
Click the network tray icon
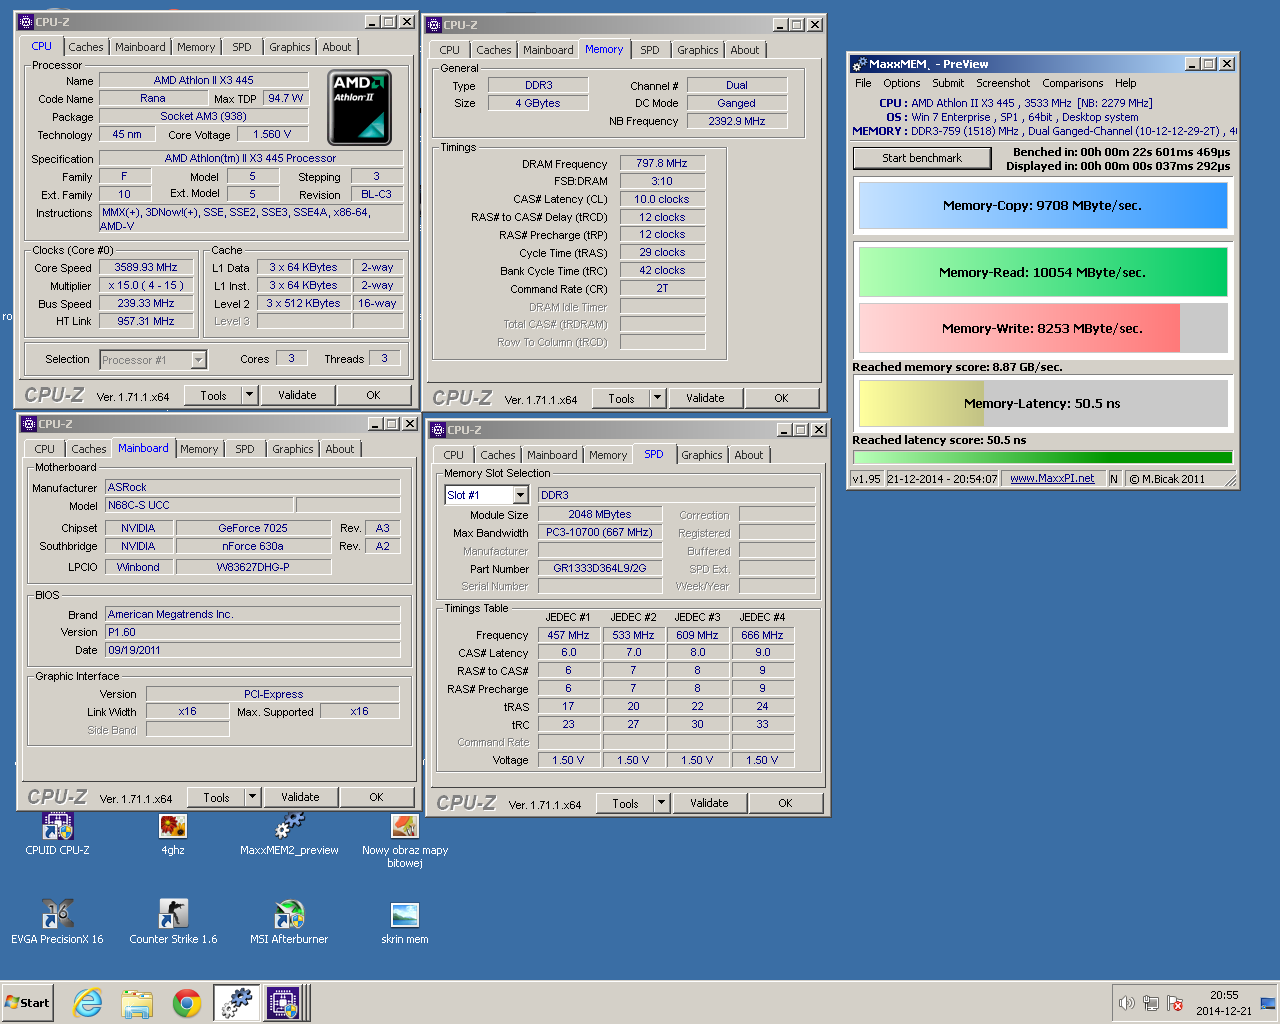(x=1151, y=1003)
